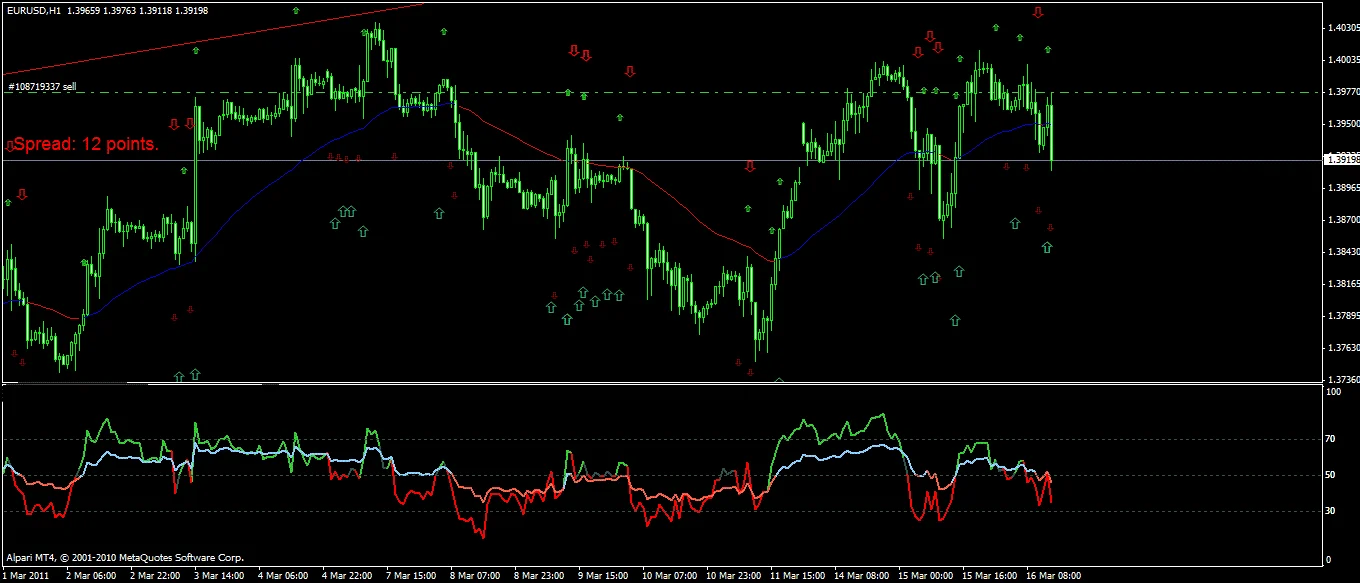This screenshot has width=1360, height=583.
Task: Click the 1.37360 price scale label
Action: (x=1343, y=380)
